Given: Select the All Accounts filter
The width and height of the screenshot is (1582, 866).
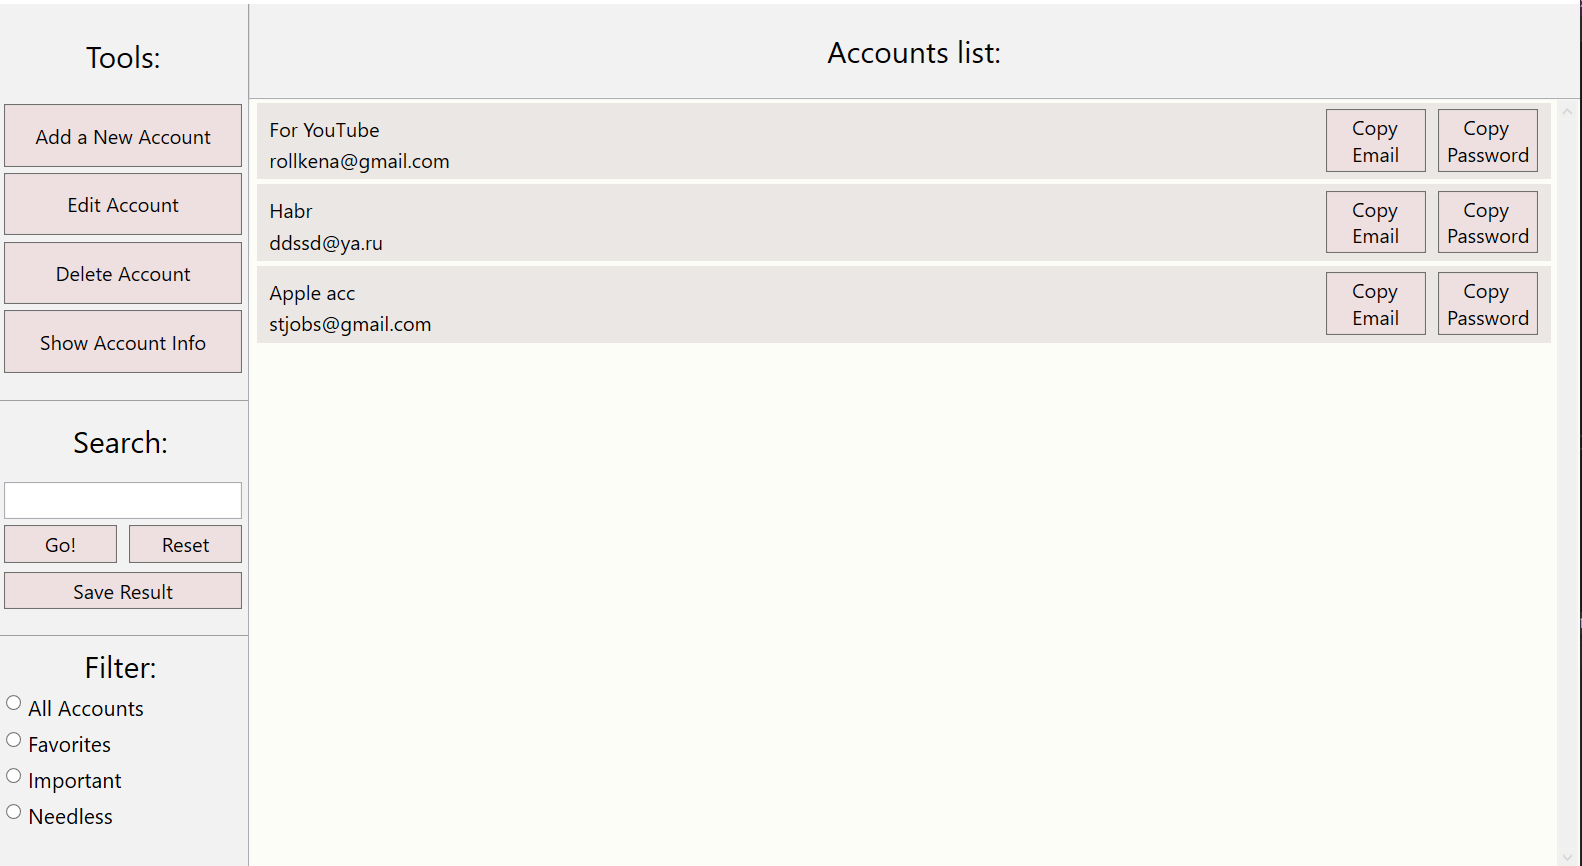Looking at the screenshot, I should pyautogui.click(x=13, y=703).
